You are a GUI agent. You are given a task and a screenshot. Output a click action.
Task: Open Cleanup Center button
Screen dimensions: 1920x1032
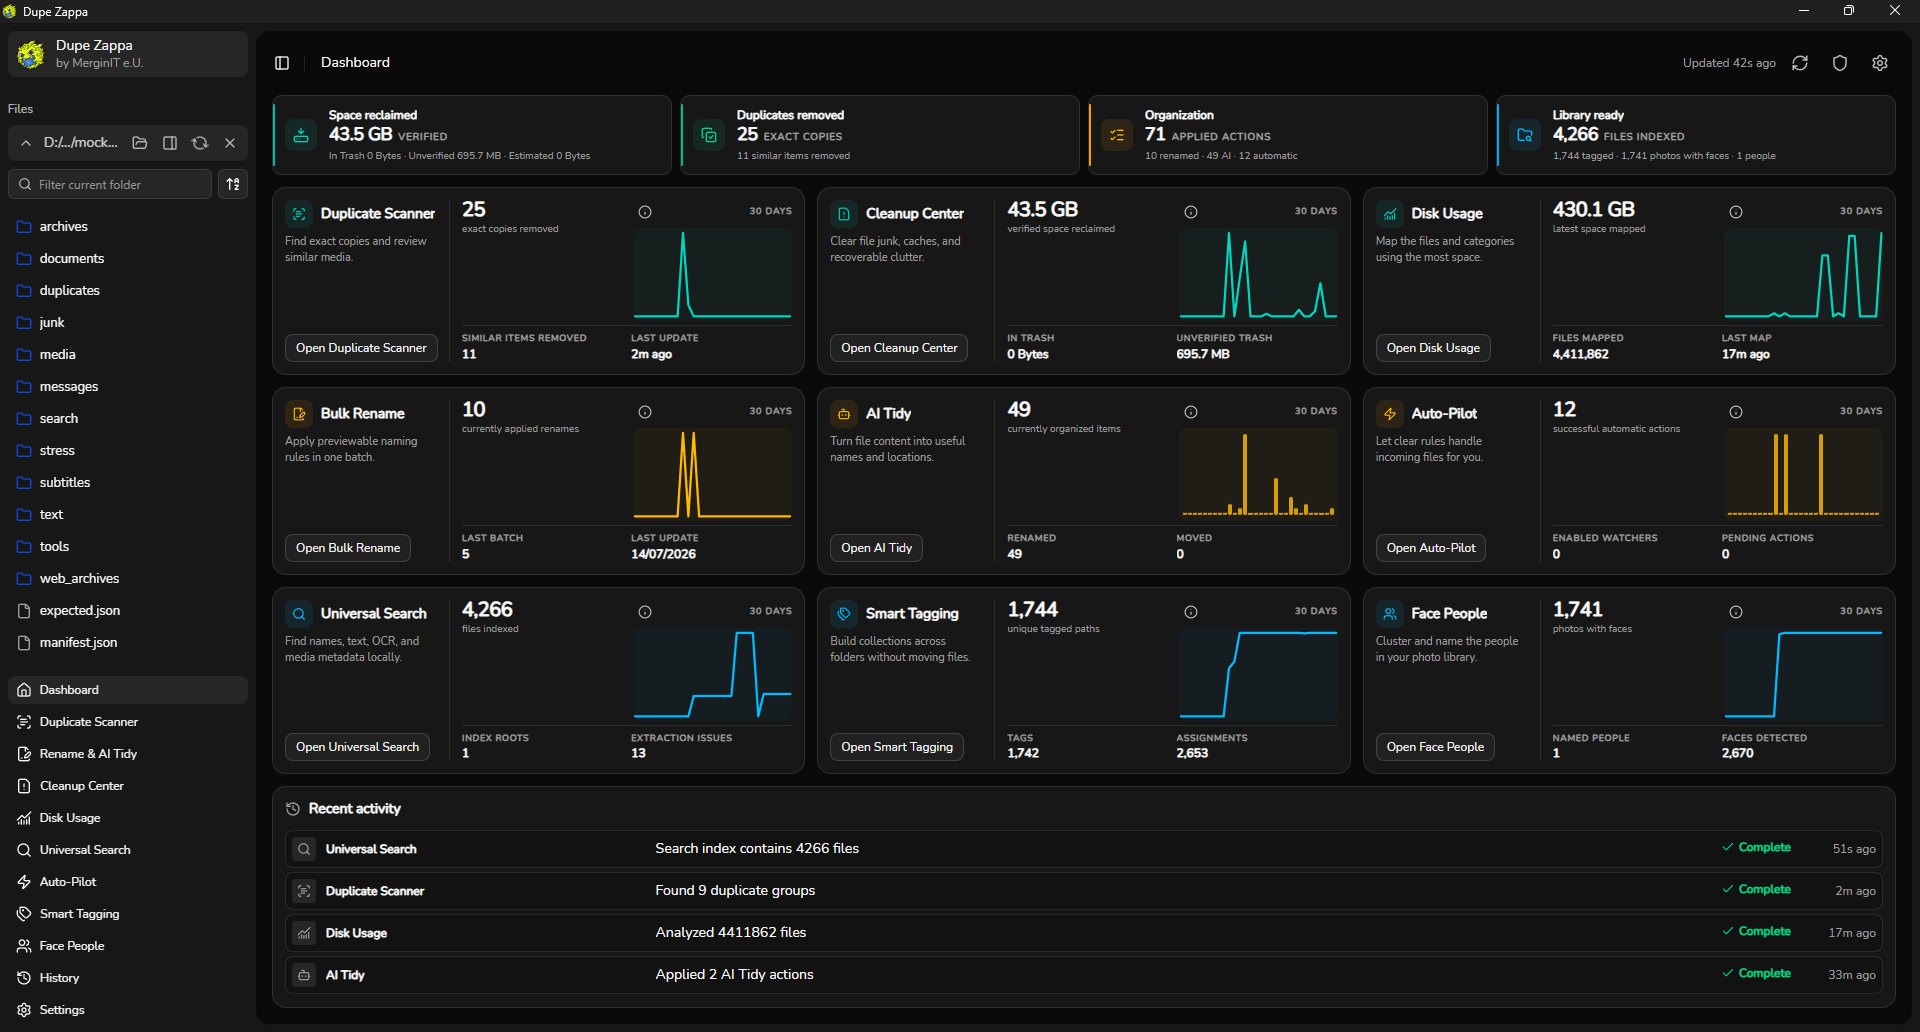[899, 348]
